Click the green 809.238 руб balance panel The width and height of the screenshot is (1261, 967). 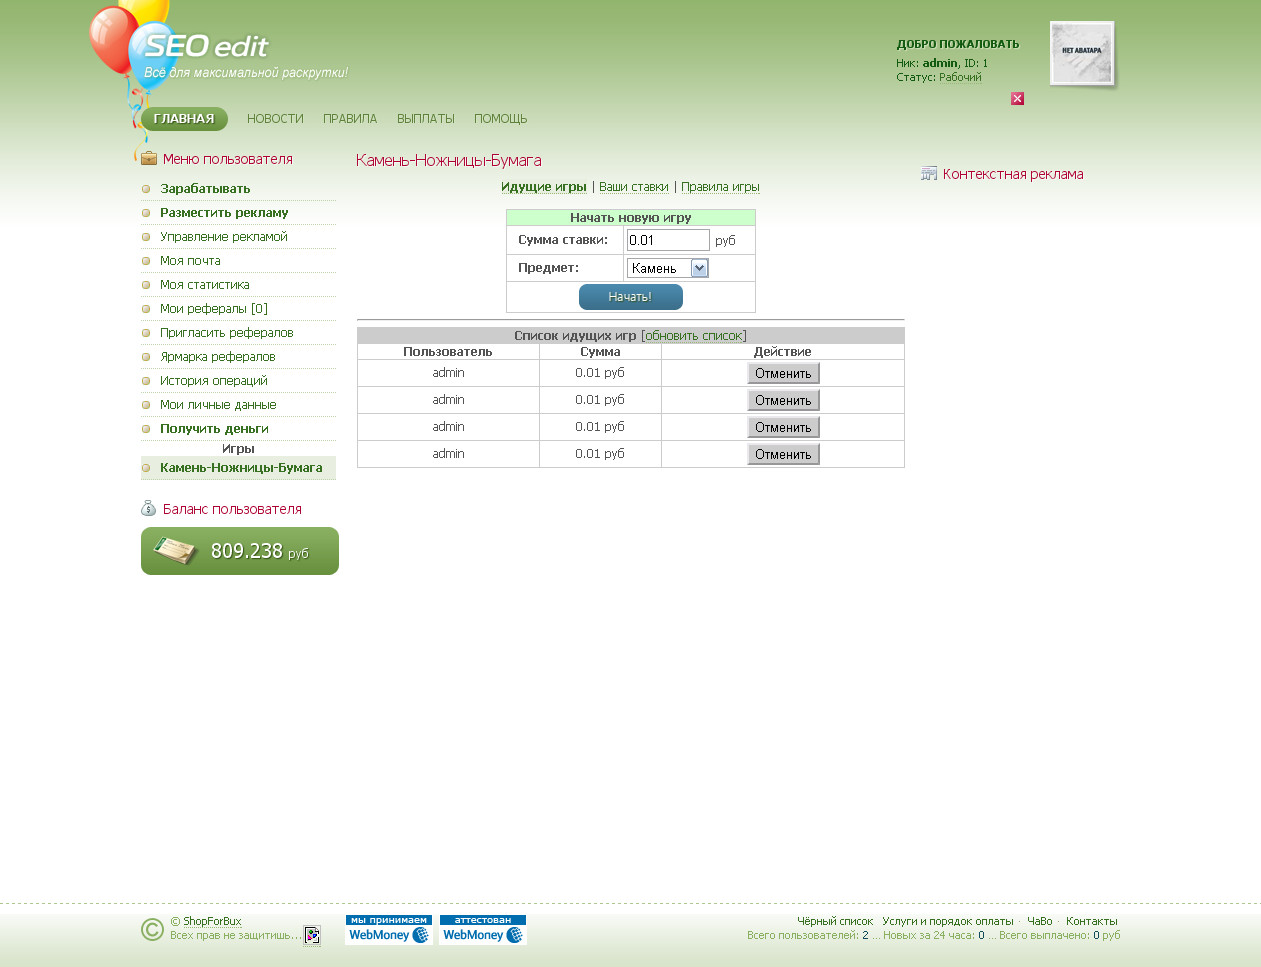[240, 551]
